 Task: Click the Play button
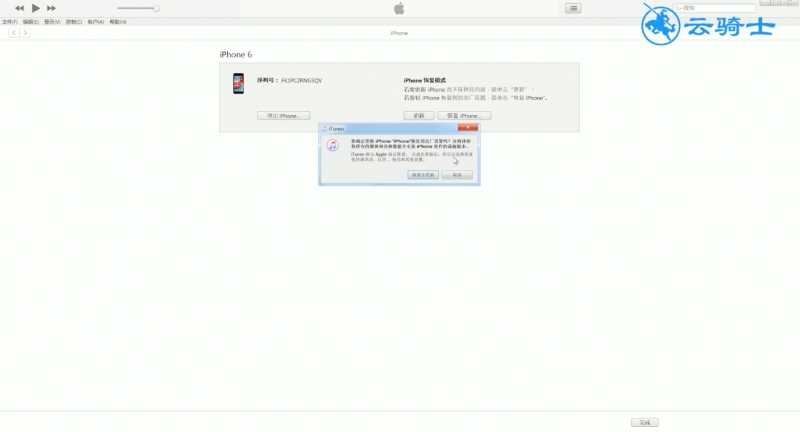35,8
